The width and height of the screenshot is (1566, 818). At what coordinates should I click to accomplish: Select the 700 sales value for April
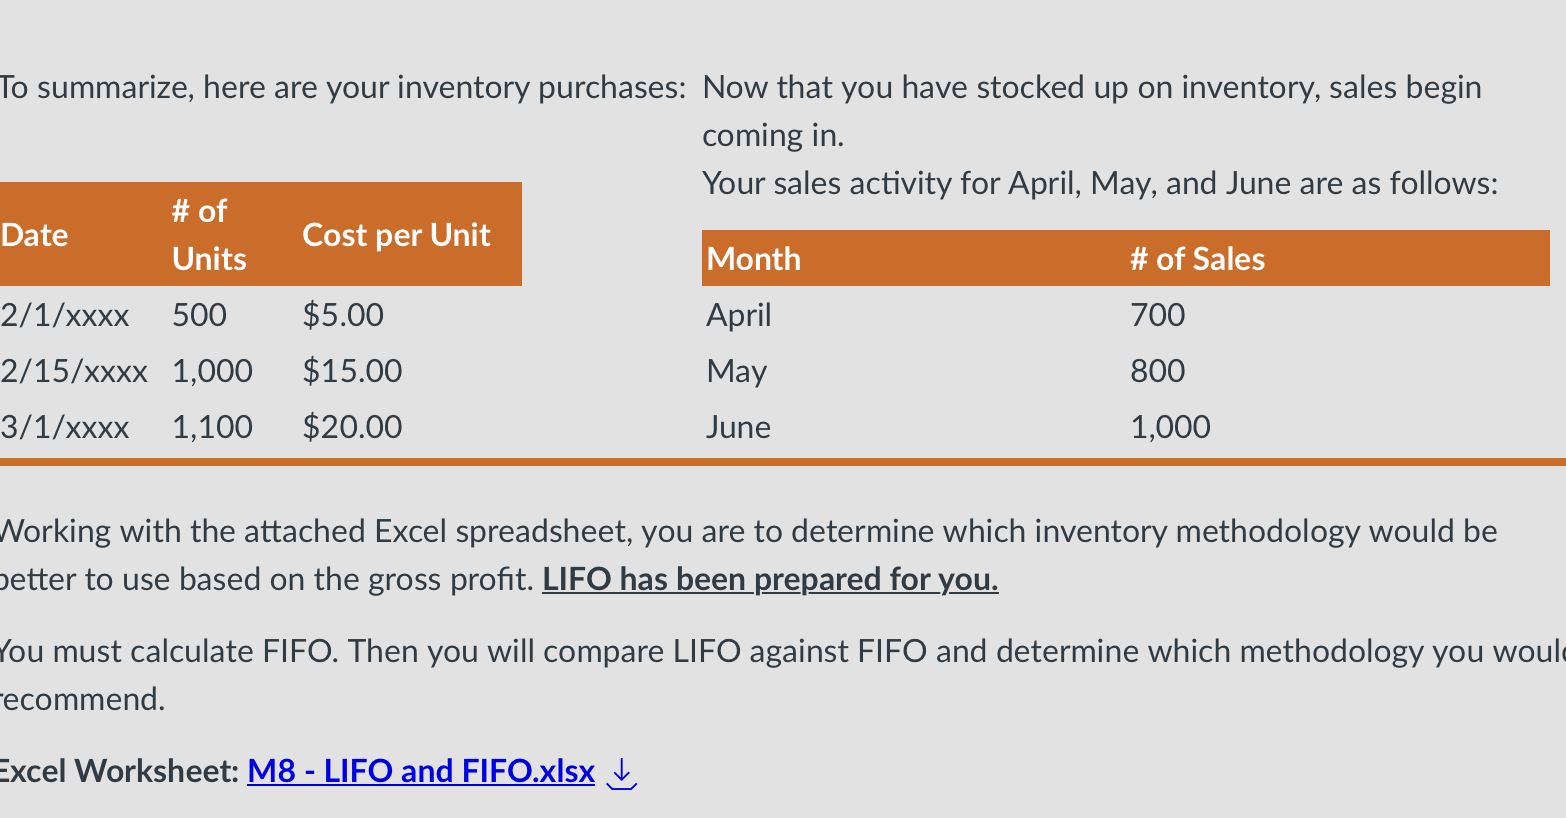(1157, 315)
